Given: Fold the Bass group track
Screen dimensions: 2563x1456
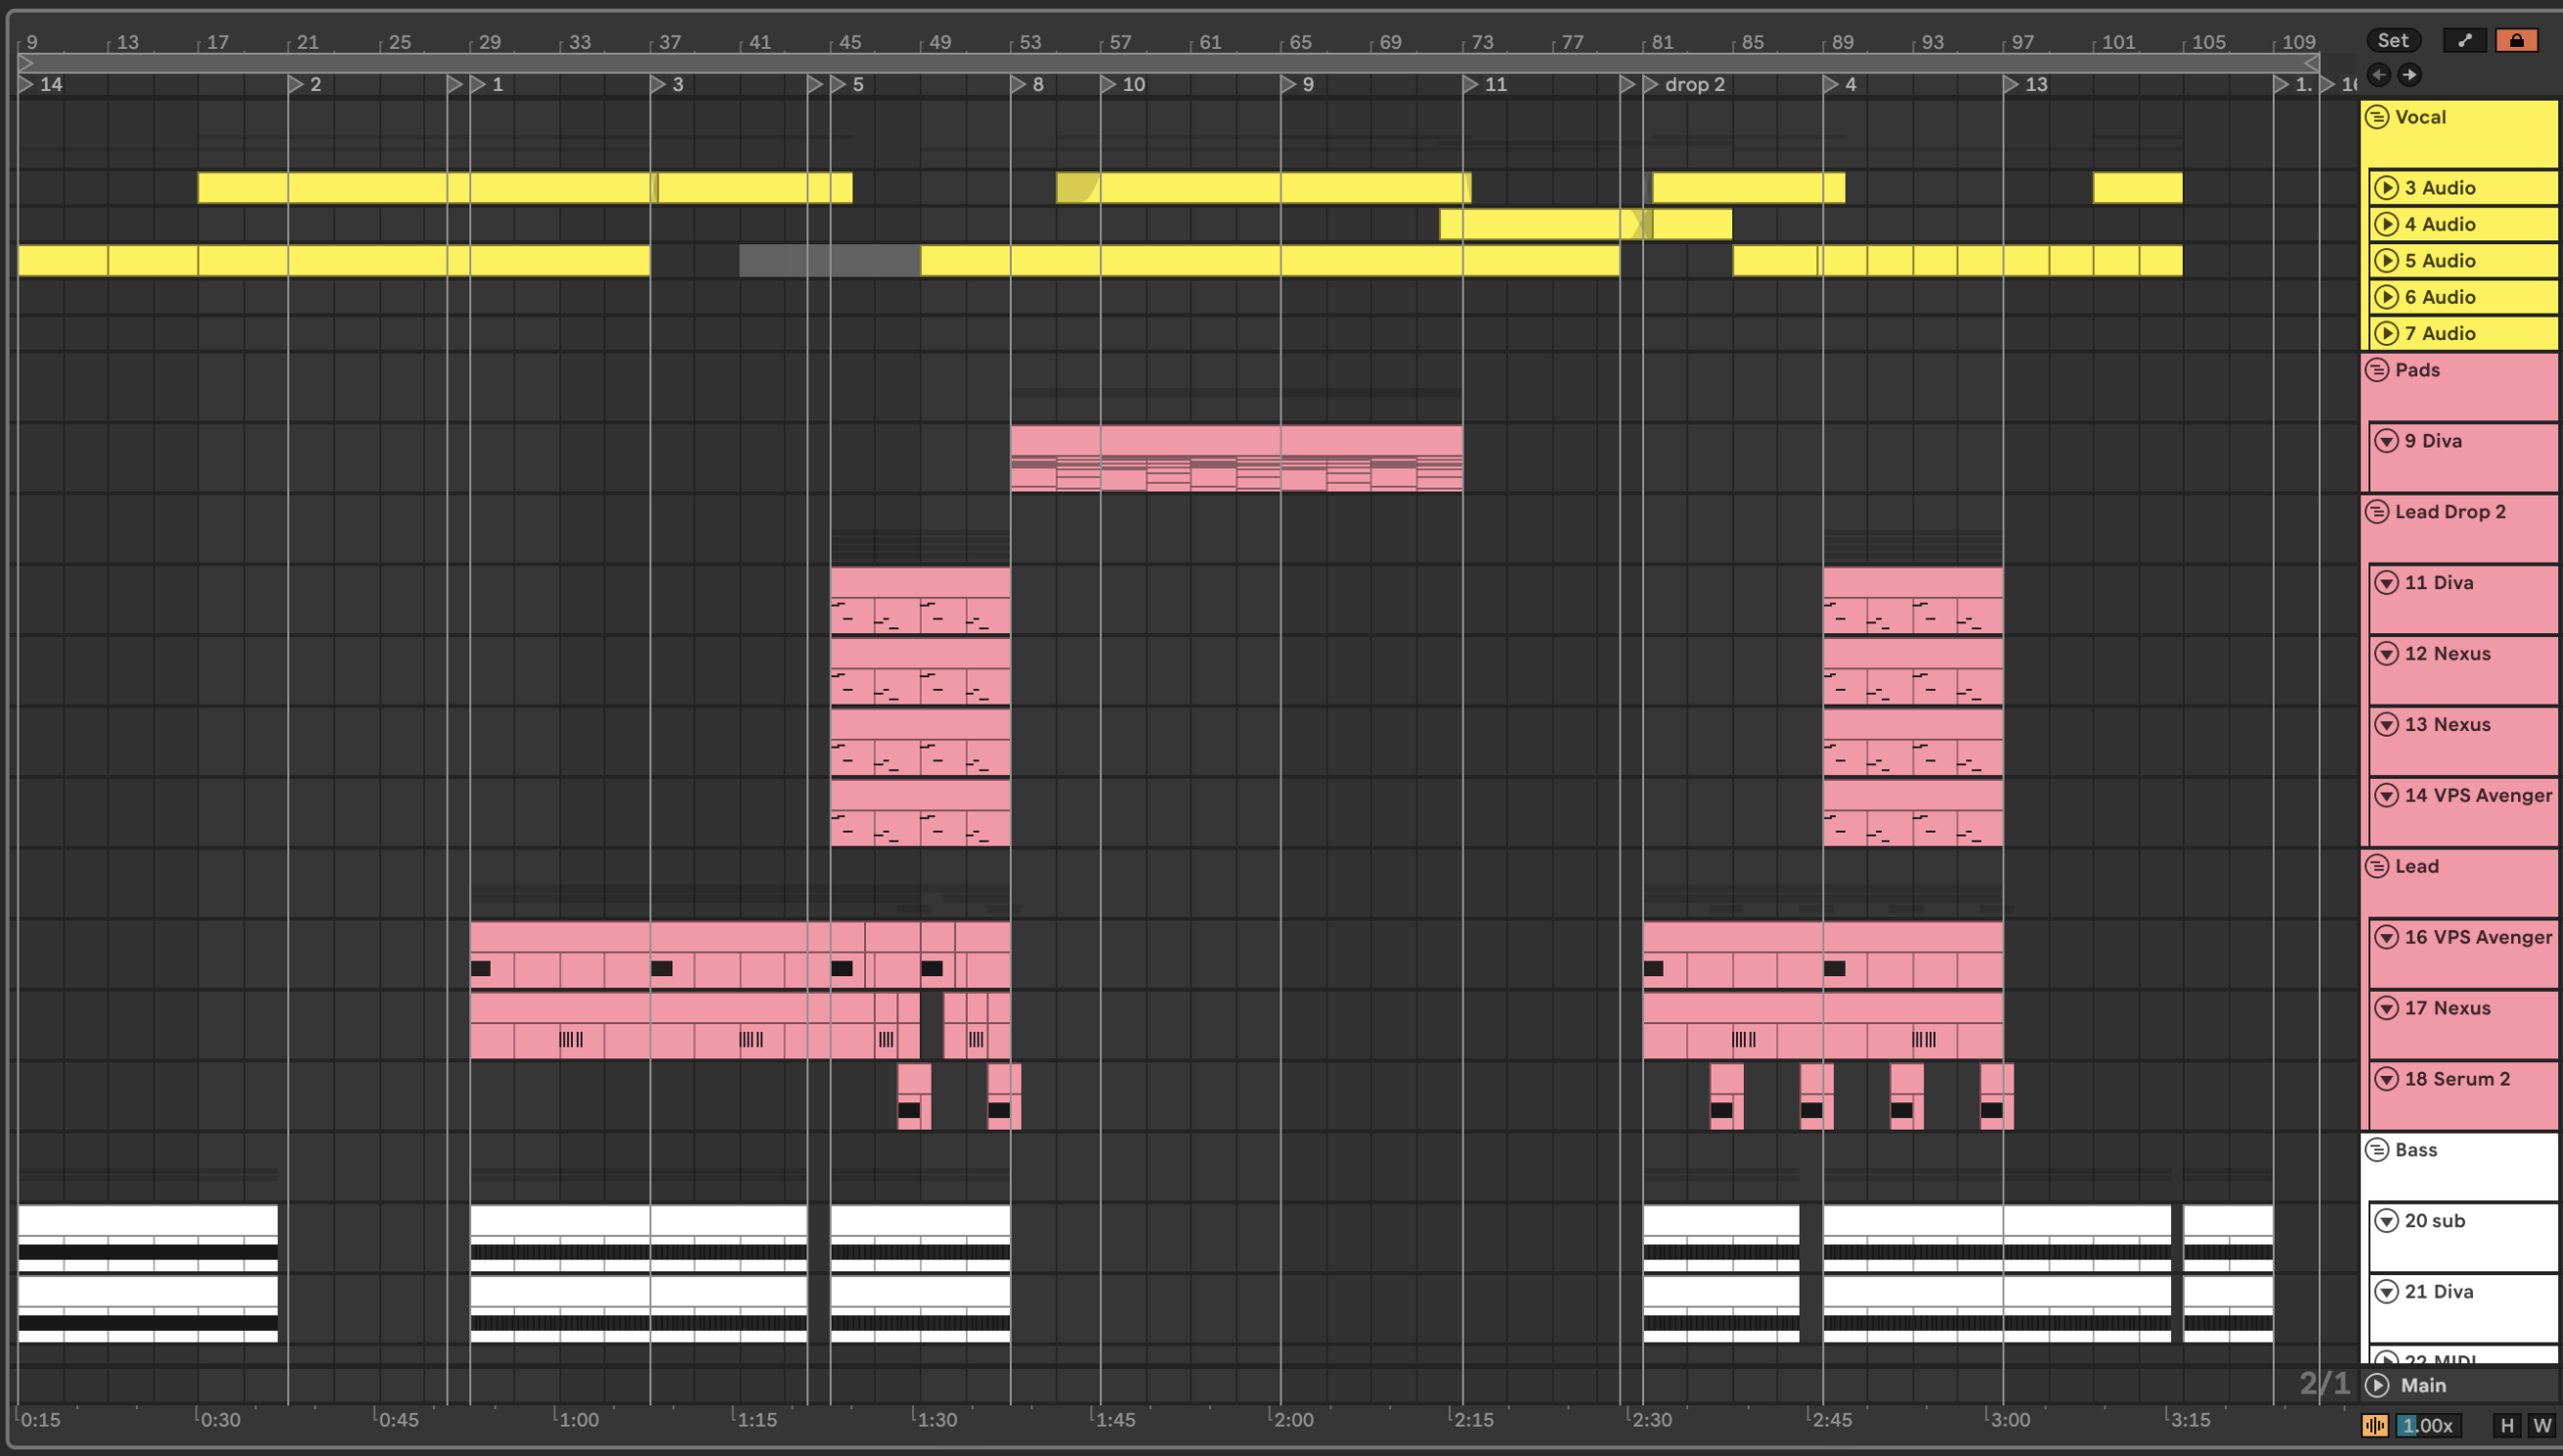Looking at the screenshot, I should coord(2377,1151).
